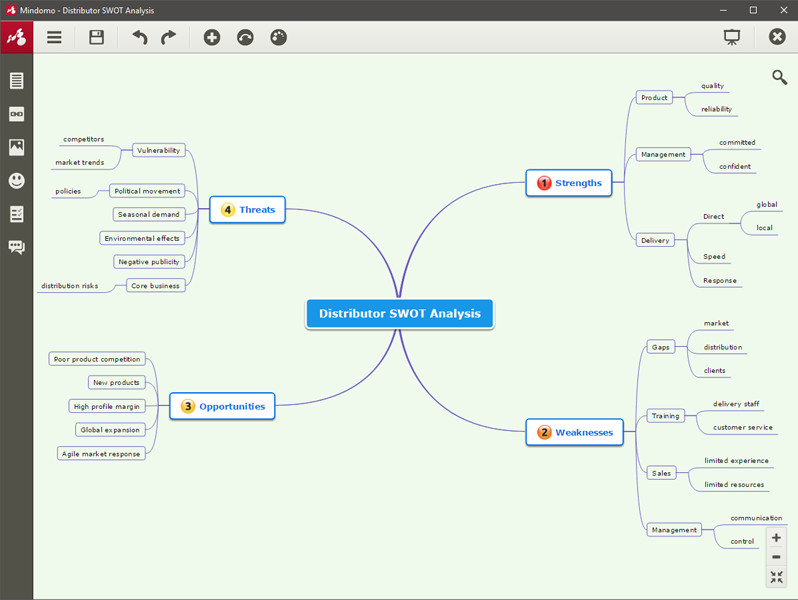Select the Seasonal demand subtopic
Screen dimensions: 798x600
click(x=149, y=214)
